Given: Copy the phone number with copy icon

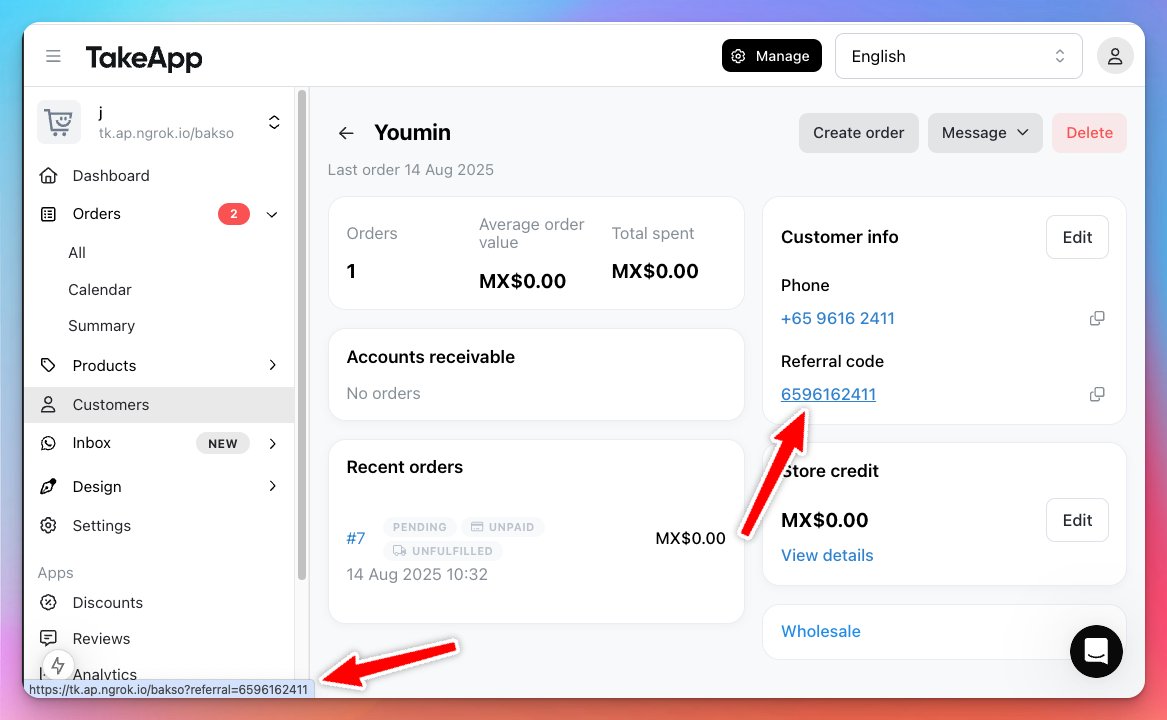Looking at the screenshot, I should (x=1097, y=319).
